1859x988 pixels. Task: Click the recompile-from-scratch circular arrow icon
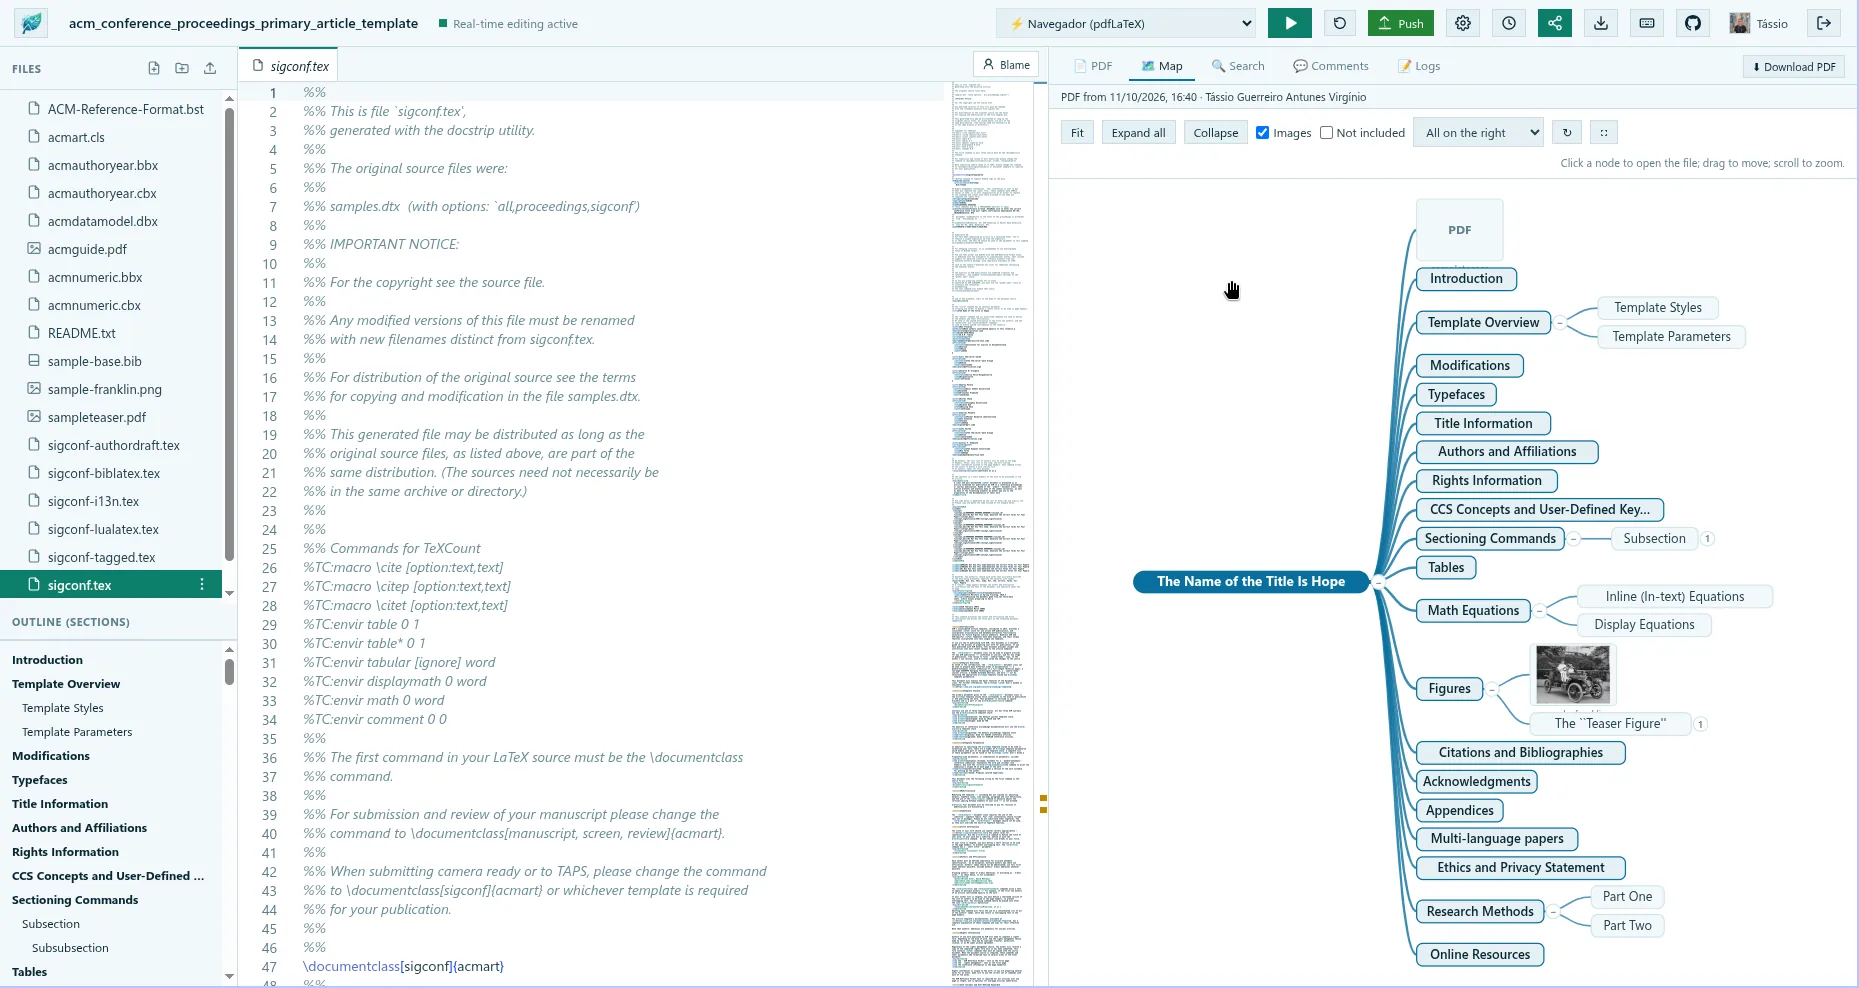tap(1340, 23)
